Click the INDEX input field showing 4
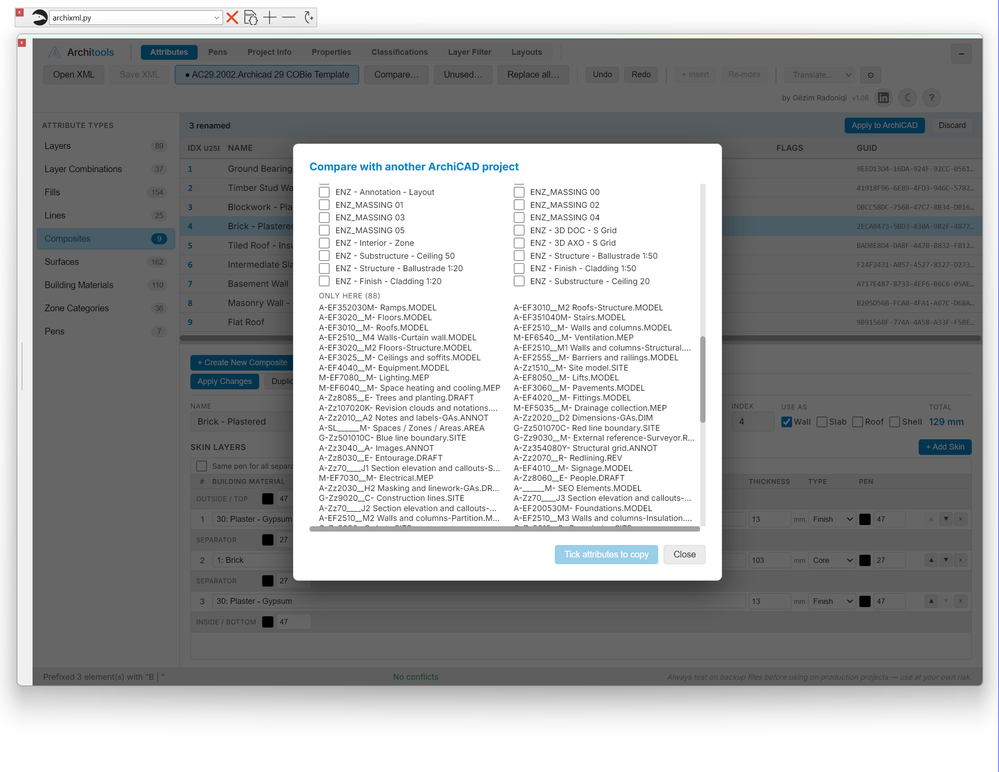 point(752,422)
